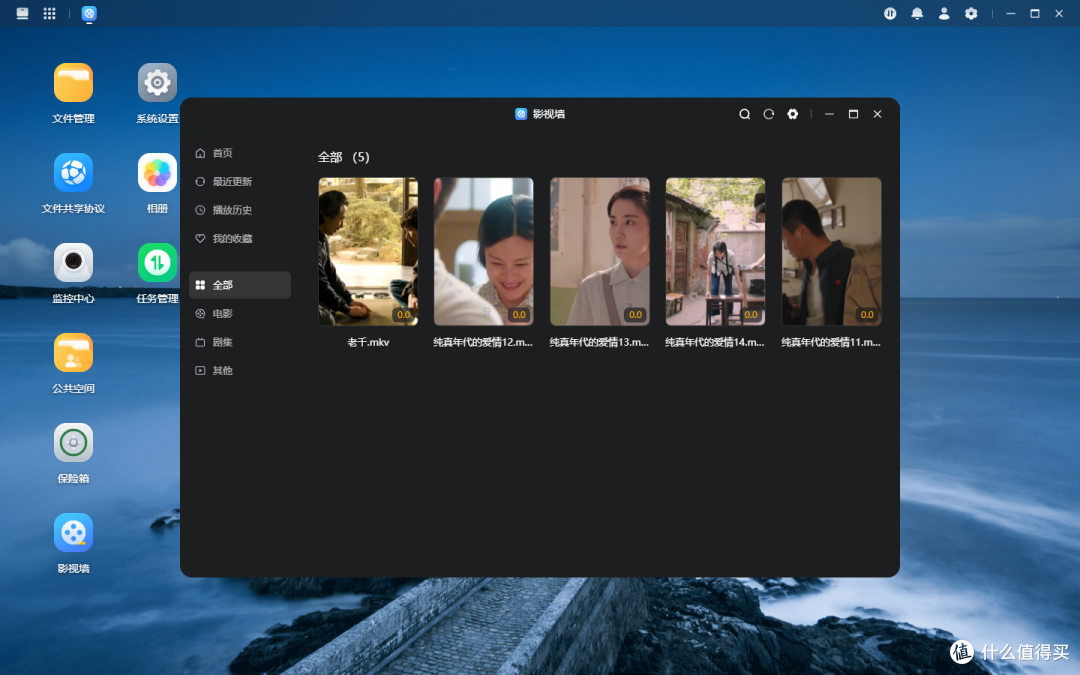Close the 影视墙 window

click(878, 114)
